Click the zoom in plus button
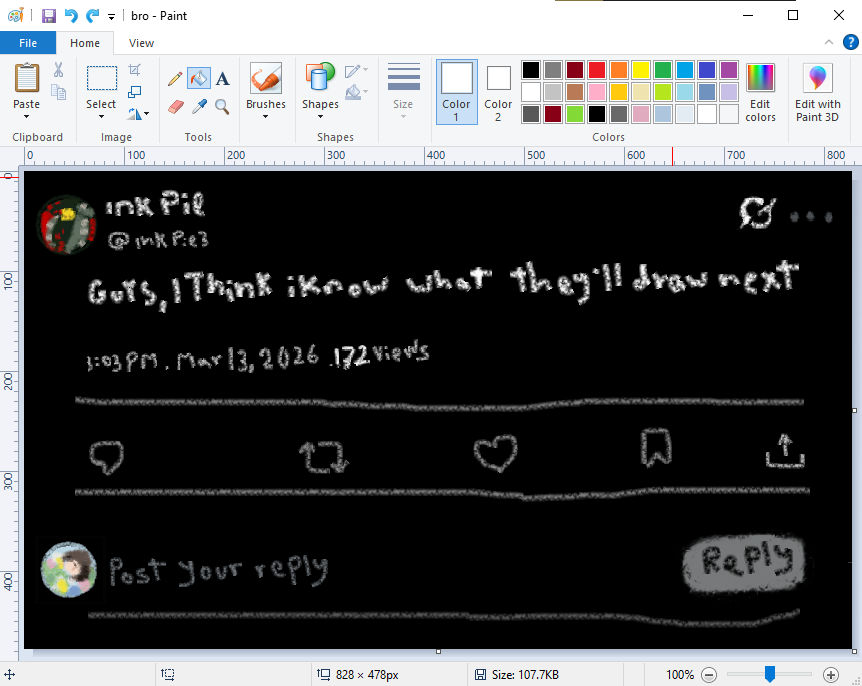The width and height of the screenshot is (862, 686). 831,674
